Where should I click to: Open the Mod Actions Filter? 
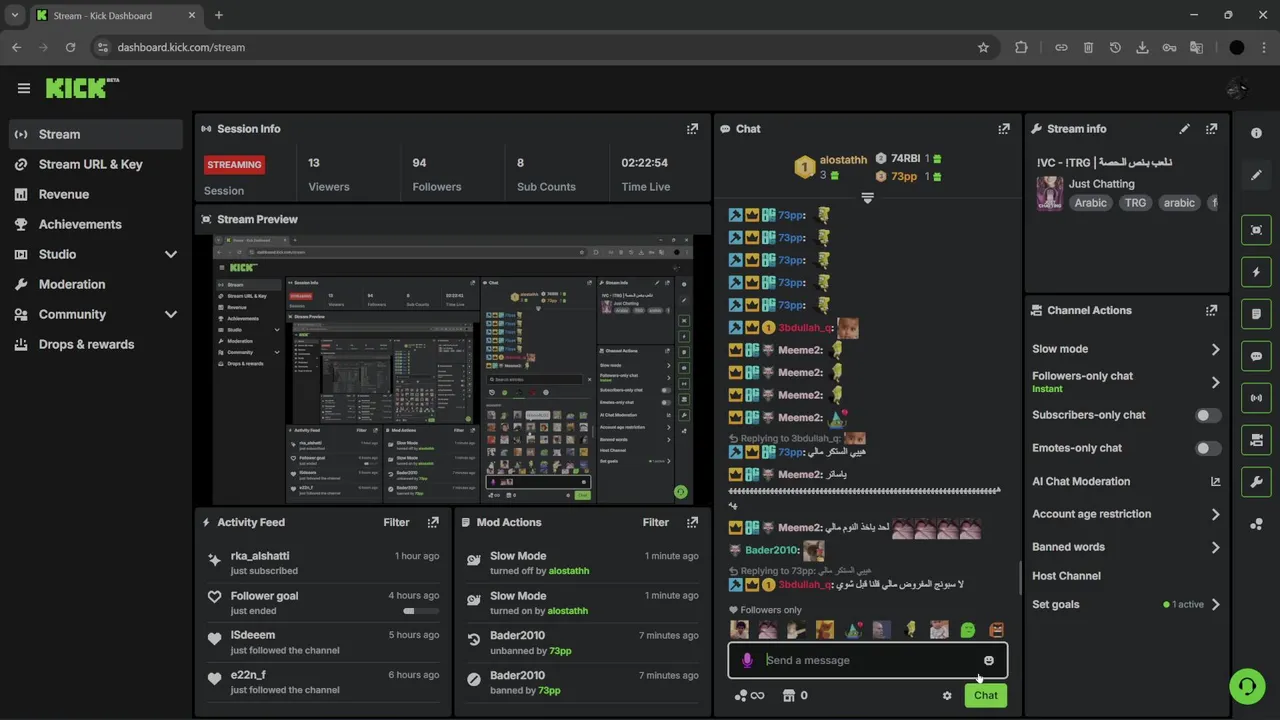(655, 522)
